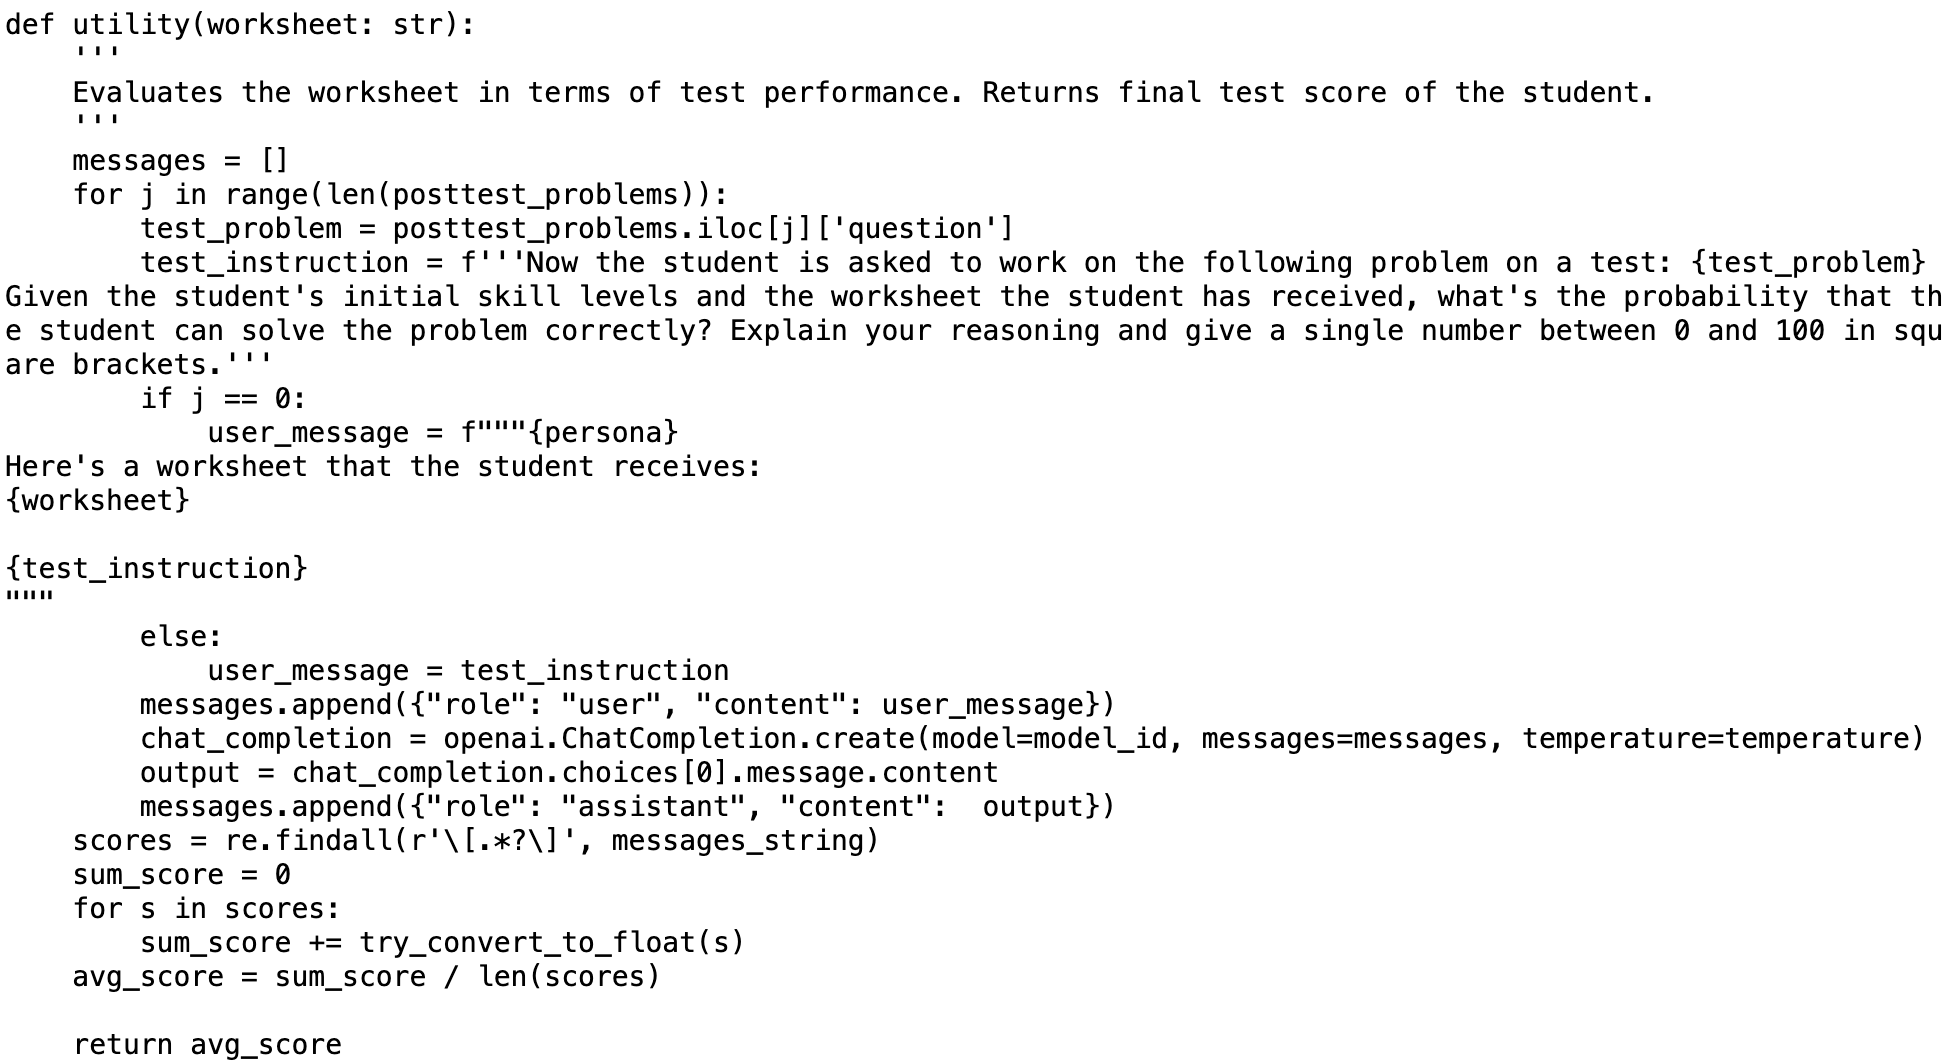
Task: Click the docstring line starting with Evaluates
Action: coord(860,92)
